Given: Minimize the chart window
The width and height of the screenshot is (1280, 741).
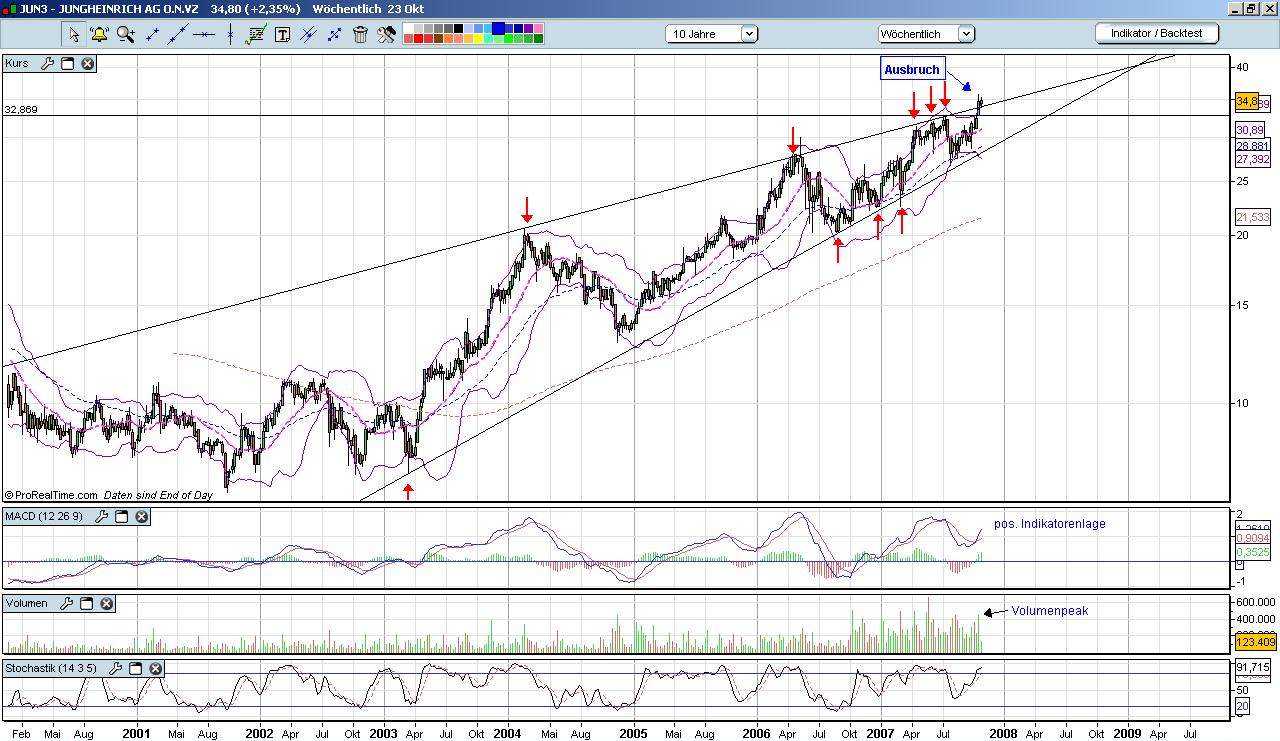Looking at the screenshot, I should (x=1234, y=8).
